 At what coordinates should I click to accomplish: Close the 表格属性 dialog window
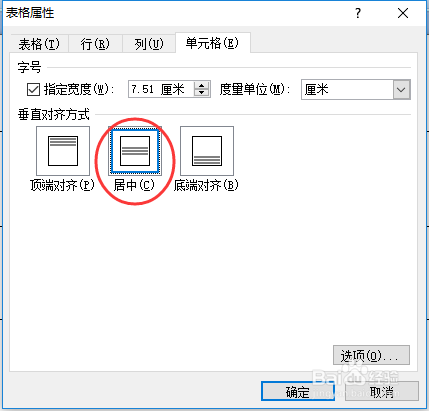click(403, 13)
